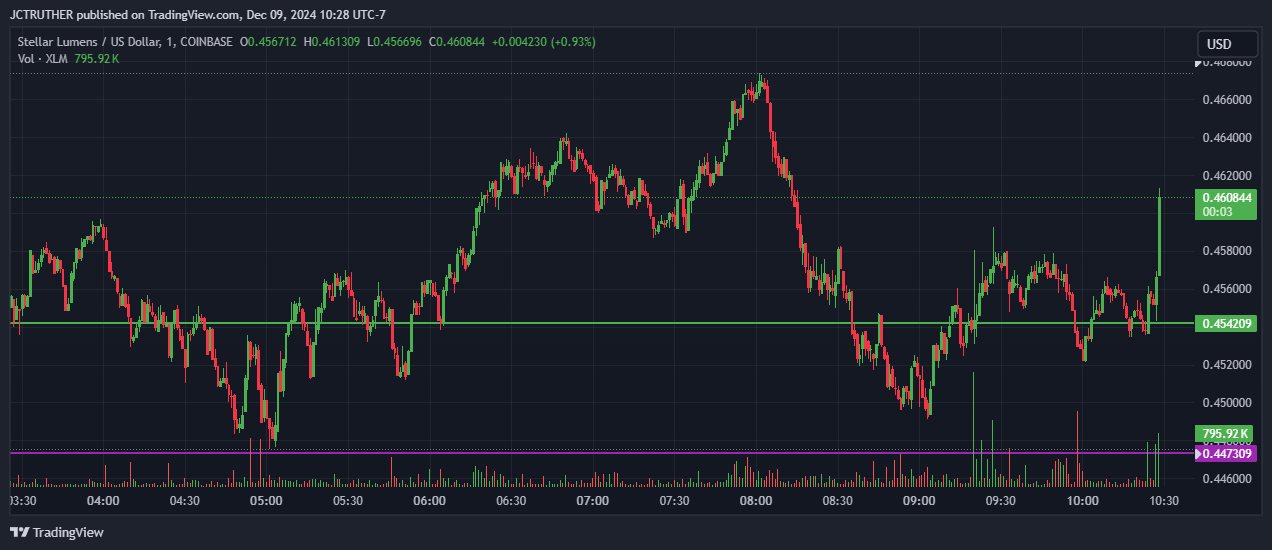
Task: Click the 0.466000 price axis label
Action: (1226, 100)
